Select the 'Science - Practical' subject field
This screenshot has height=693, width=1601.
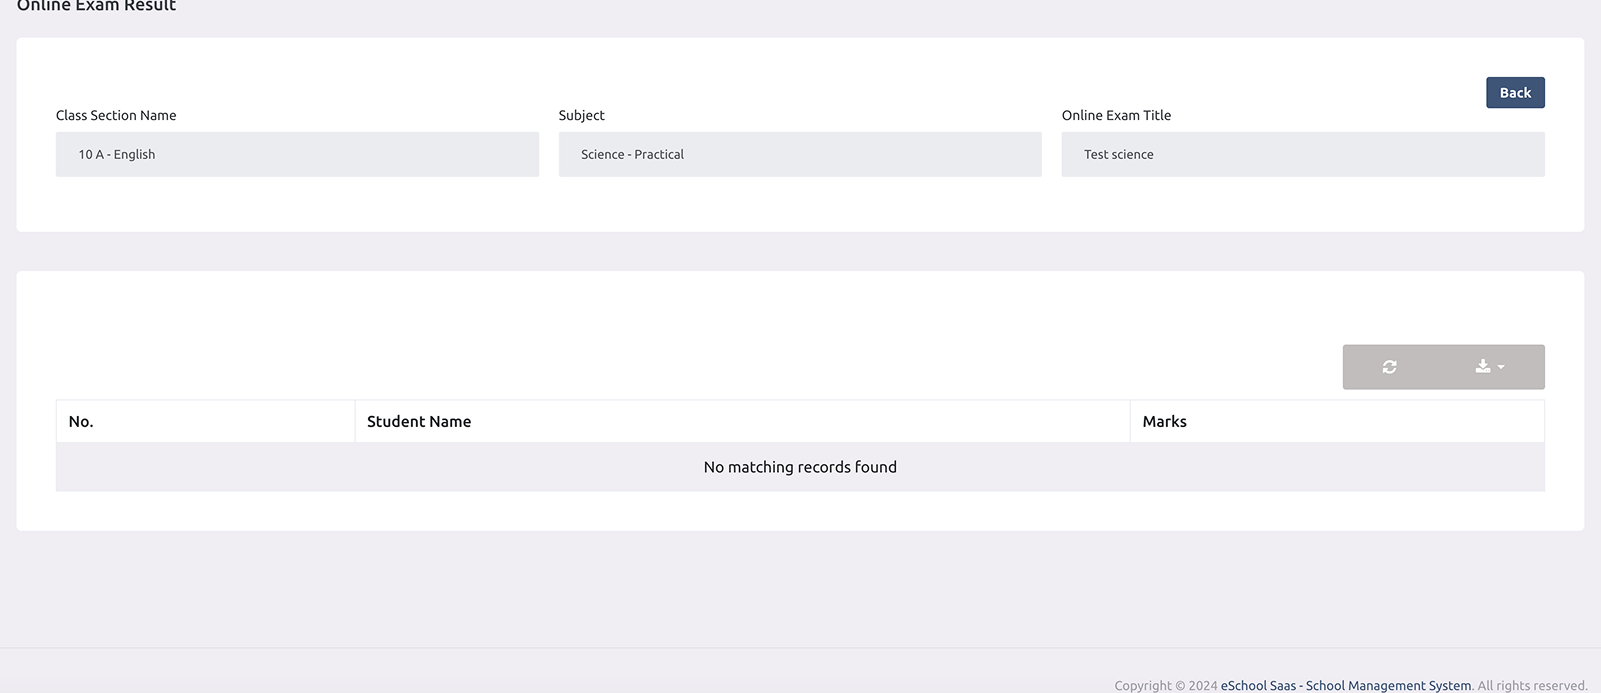[799, 155]
